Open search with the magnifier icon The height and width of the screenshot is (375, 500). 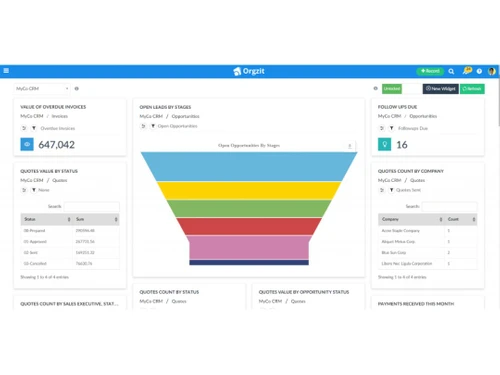click(451, 71)
